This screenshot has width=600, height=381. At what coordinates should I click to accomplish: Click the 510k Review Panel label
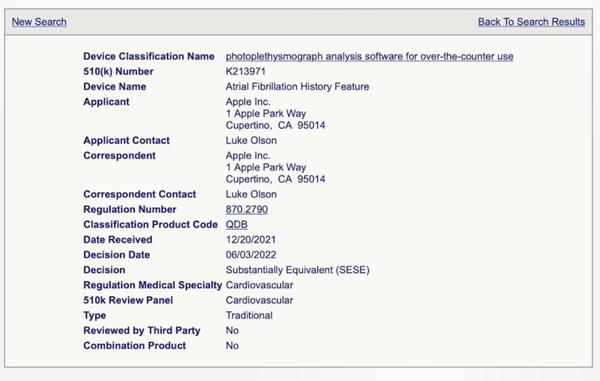128,300
